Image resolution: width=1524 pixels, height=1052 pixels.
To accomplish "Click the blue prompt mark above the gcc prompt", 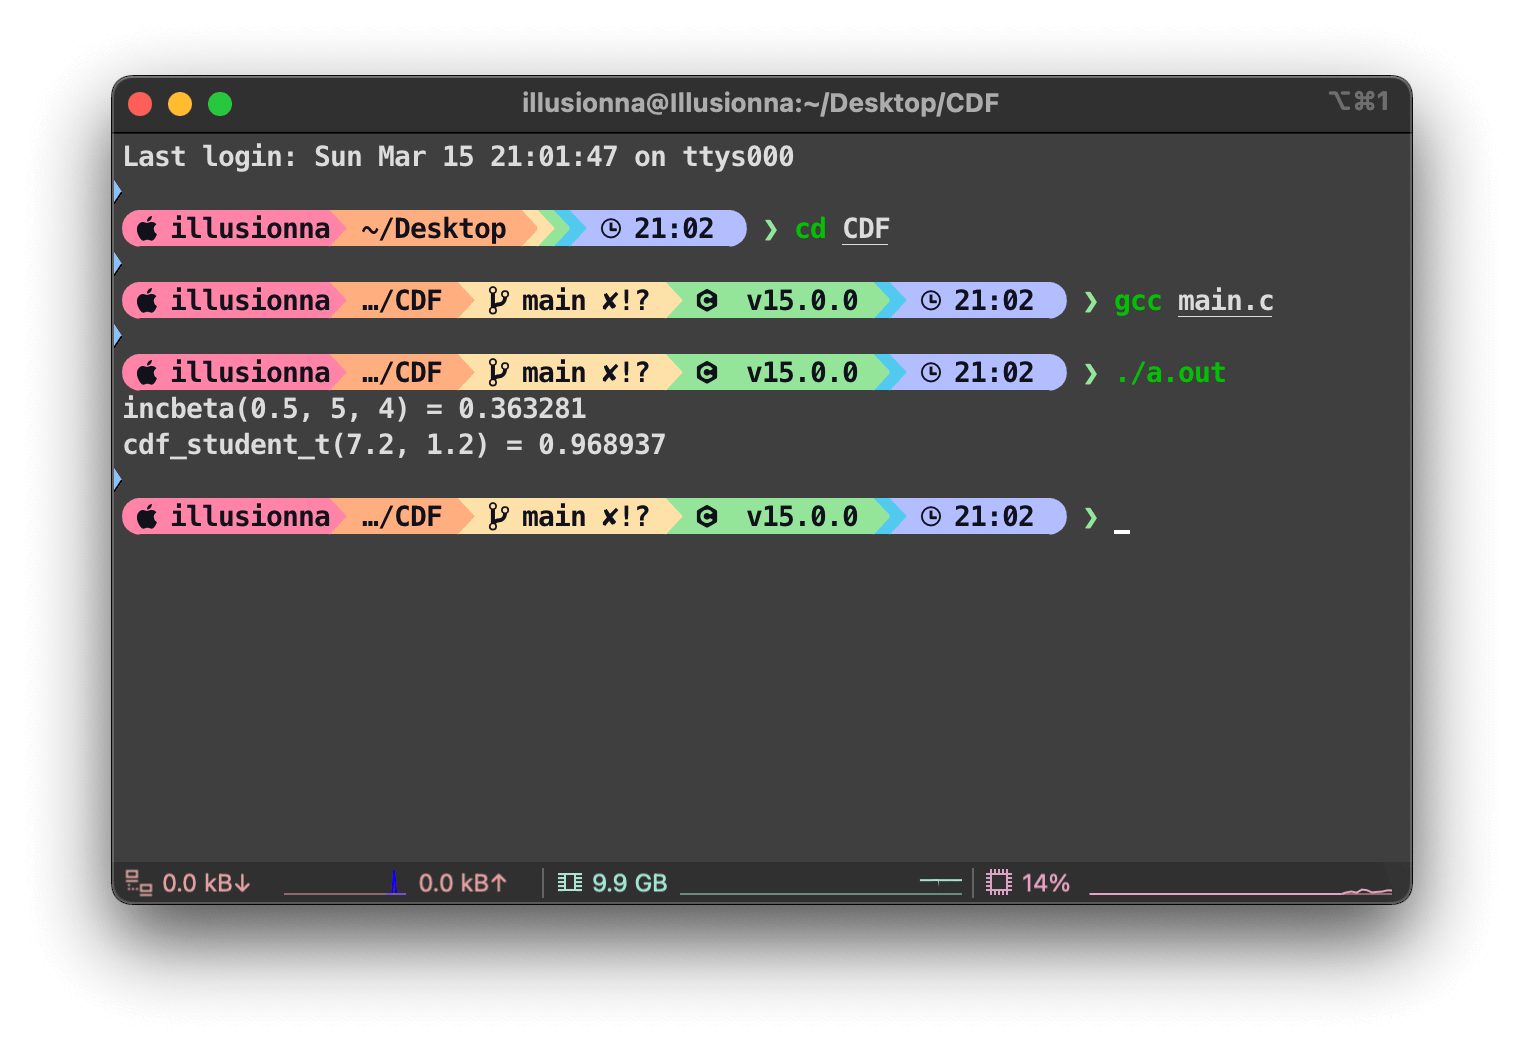I will [x=117, y=263].
